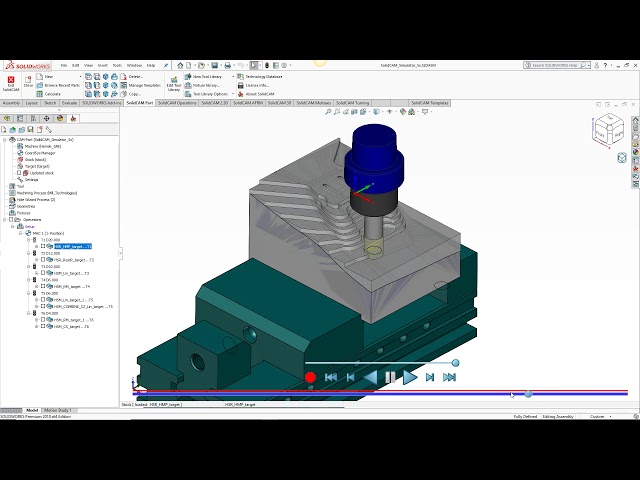Step back one move in simulation
640x480 pixels.
[350, 378]
